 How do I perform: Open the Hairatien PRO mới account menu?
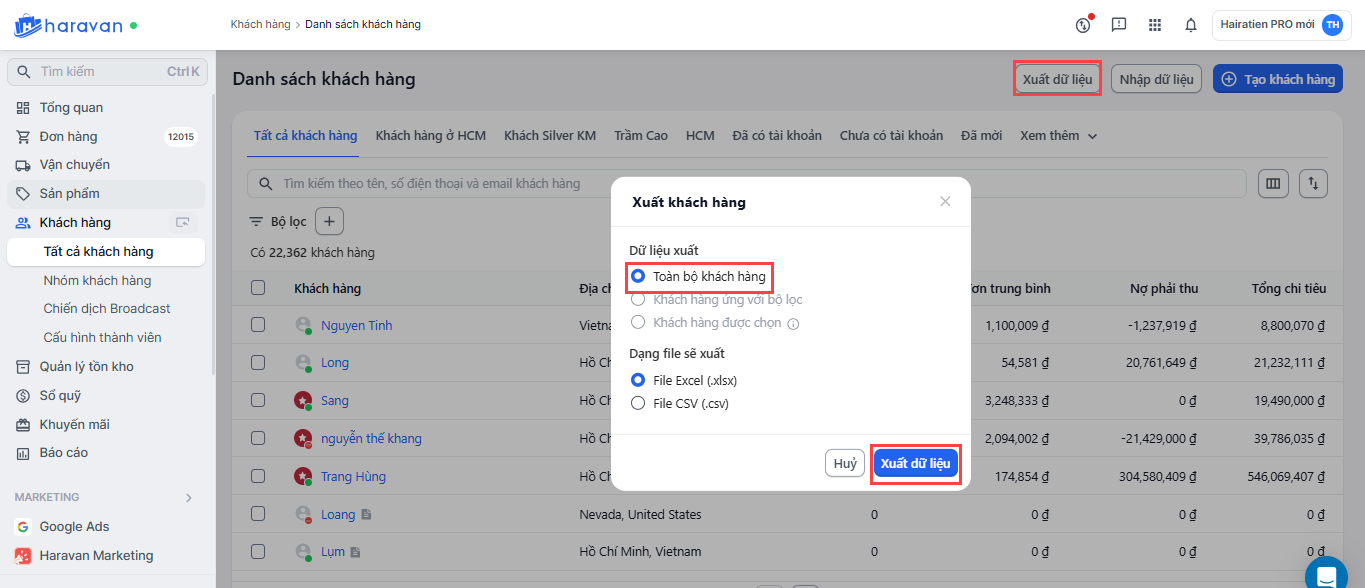click(x=1281, y=25)
